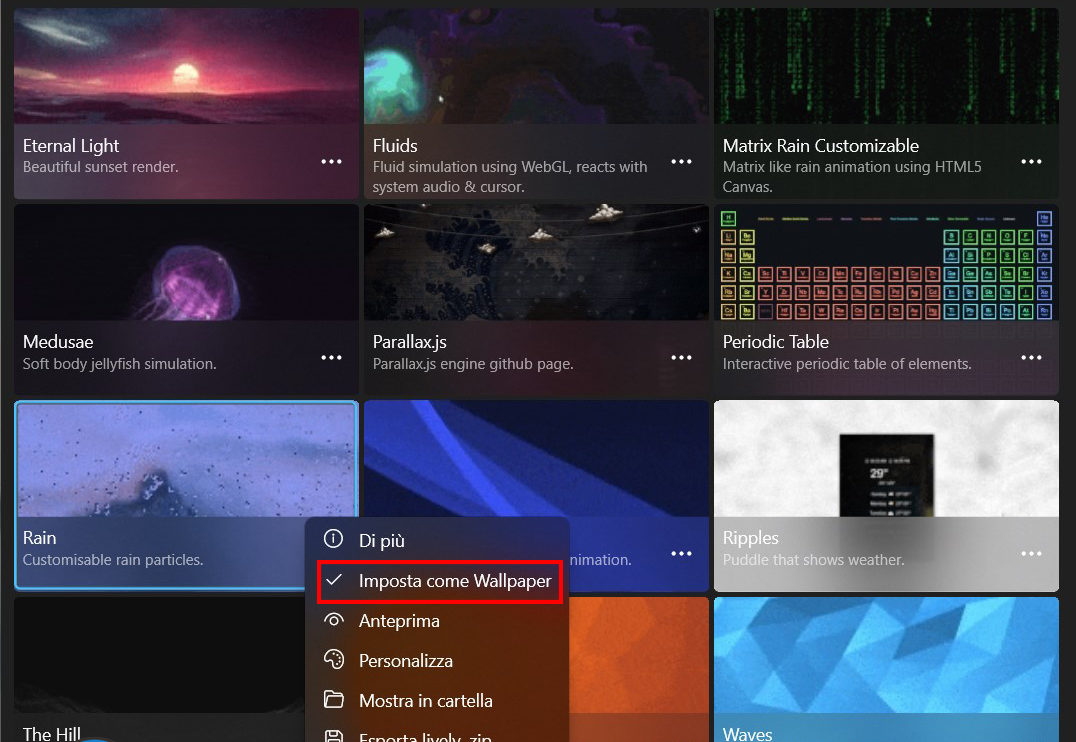Click the Waves title text
This screenshot has width=1076, height=742.
coord(747,734)
